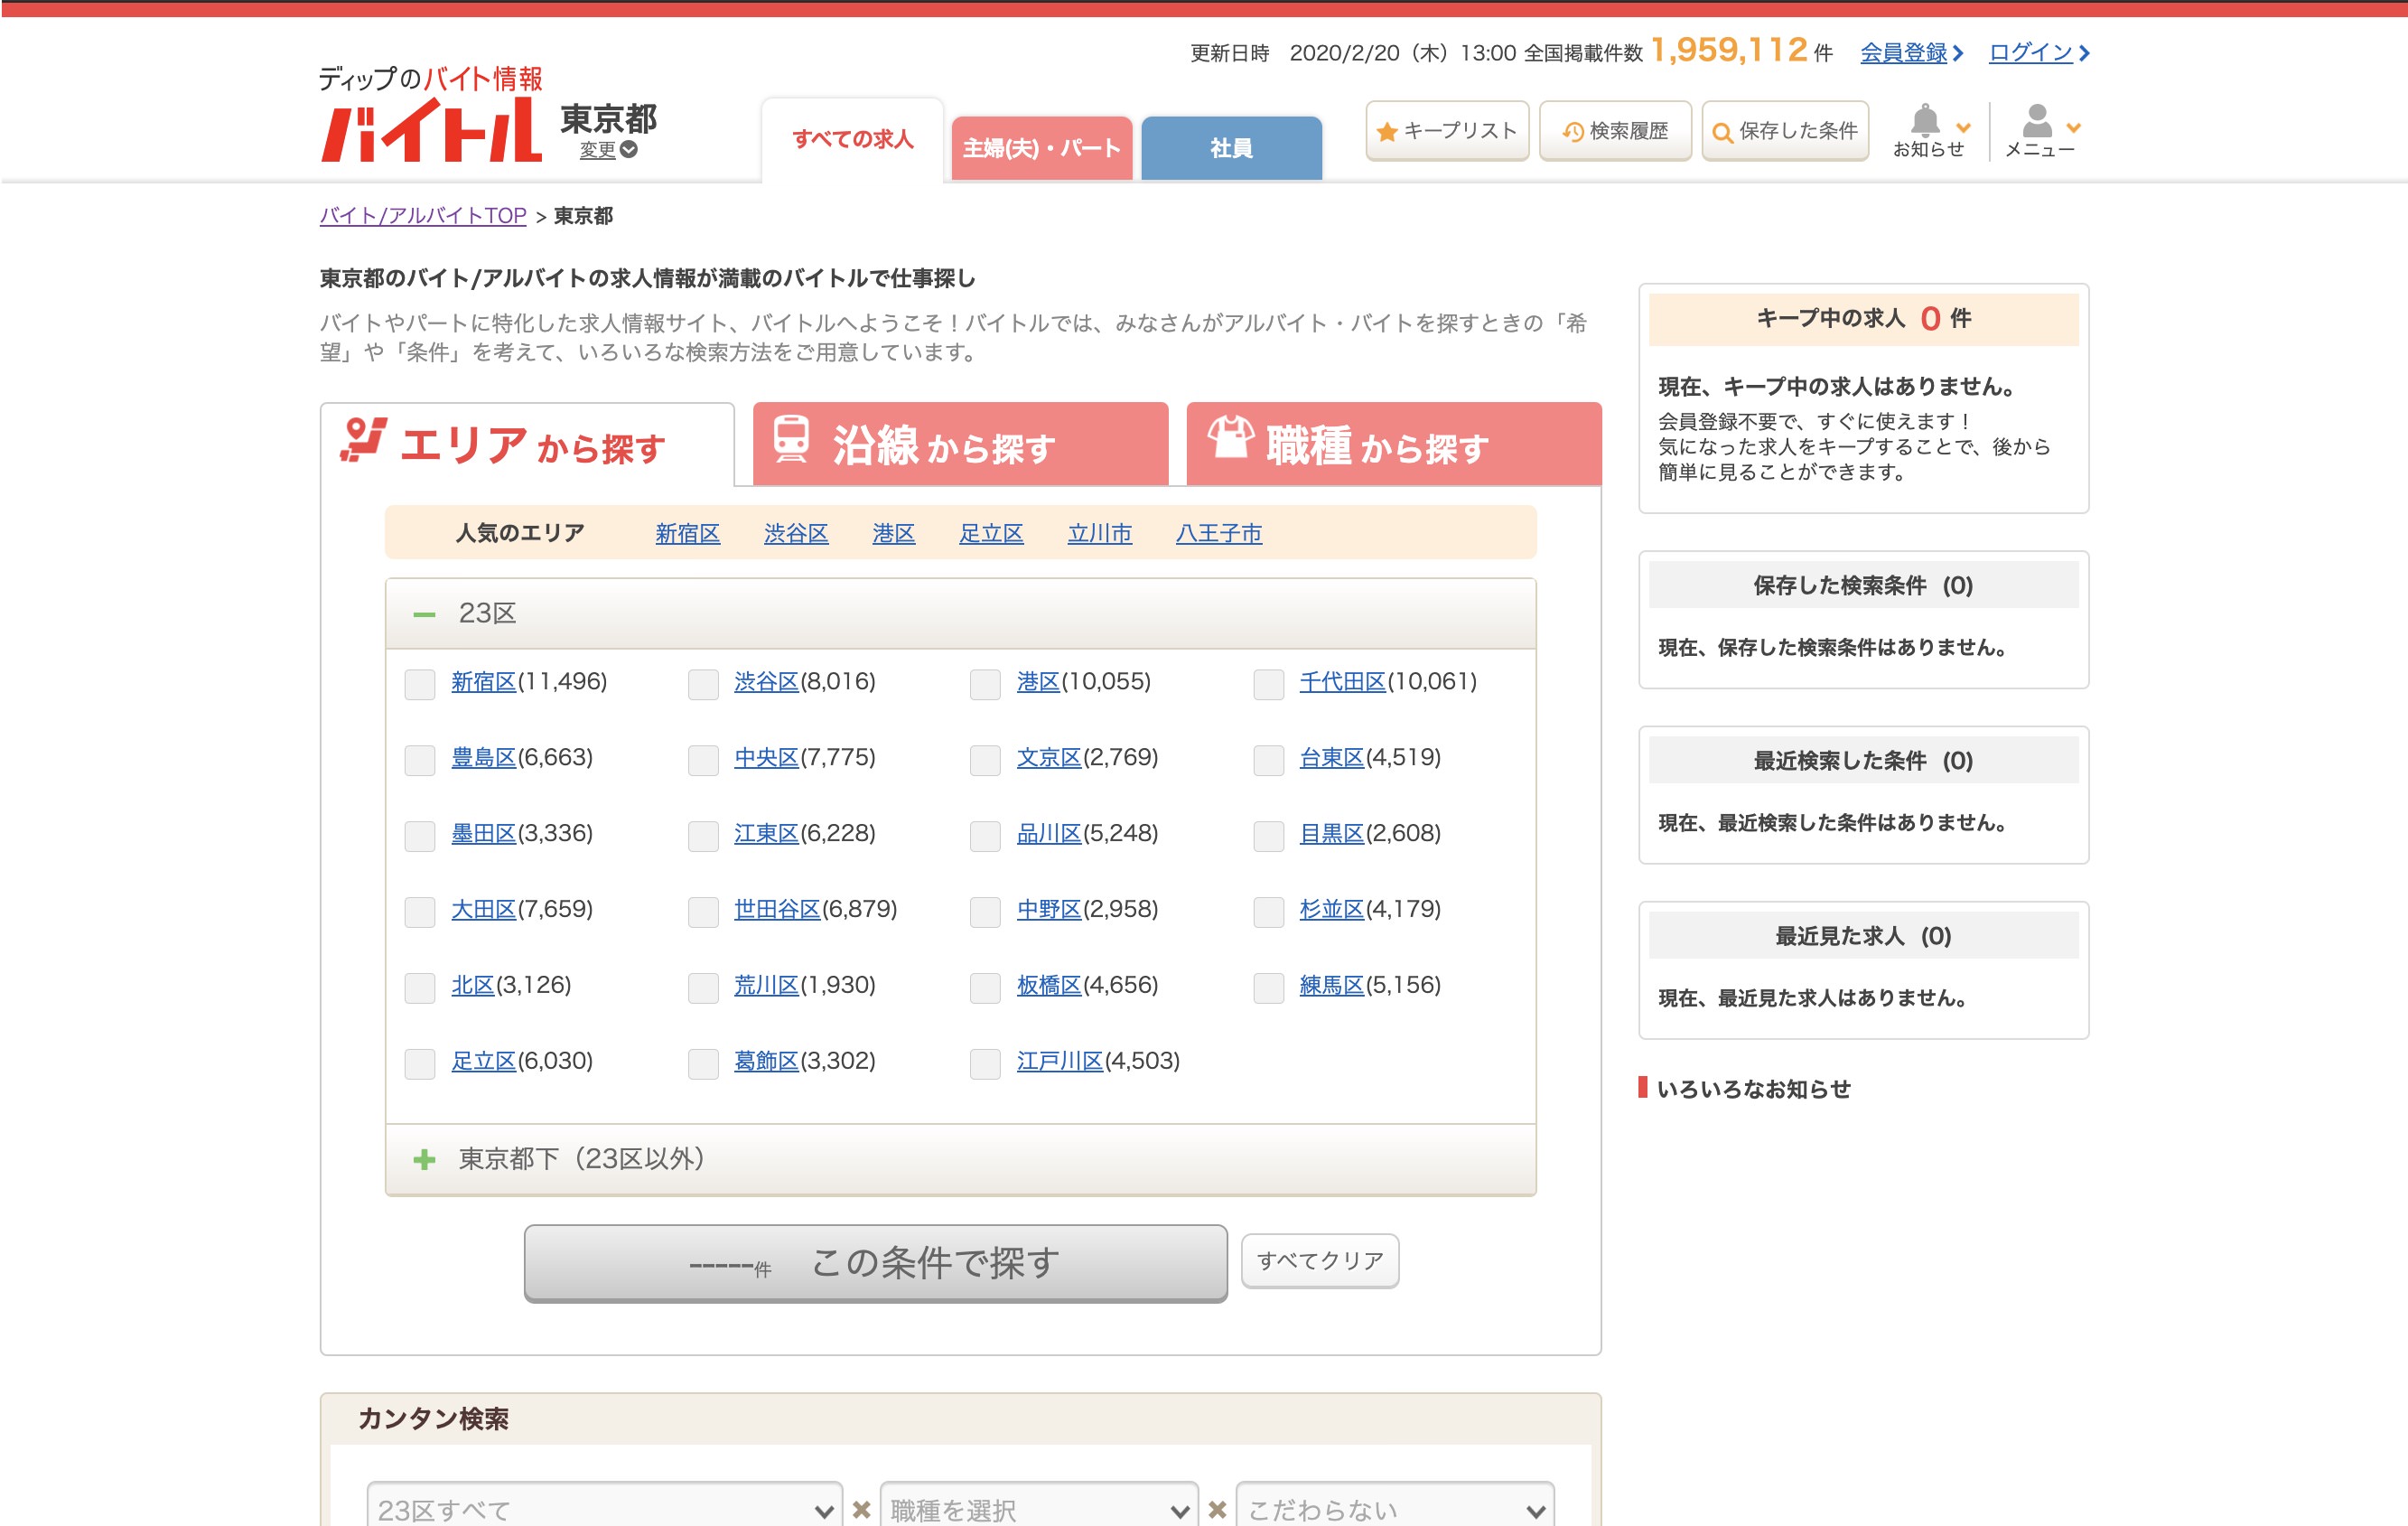Collapse the 23区 section

960,614
